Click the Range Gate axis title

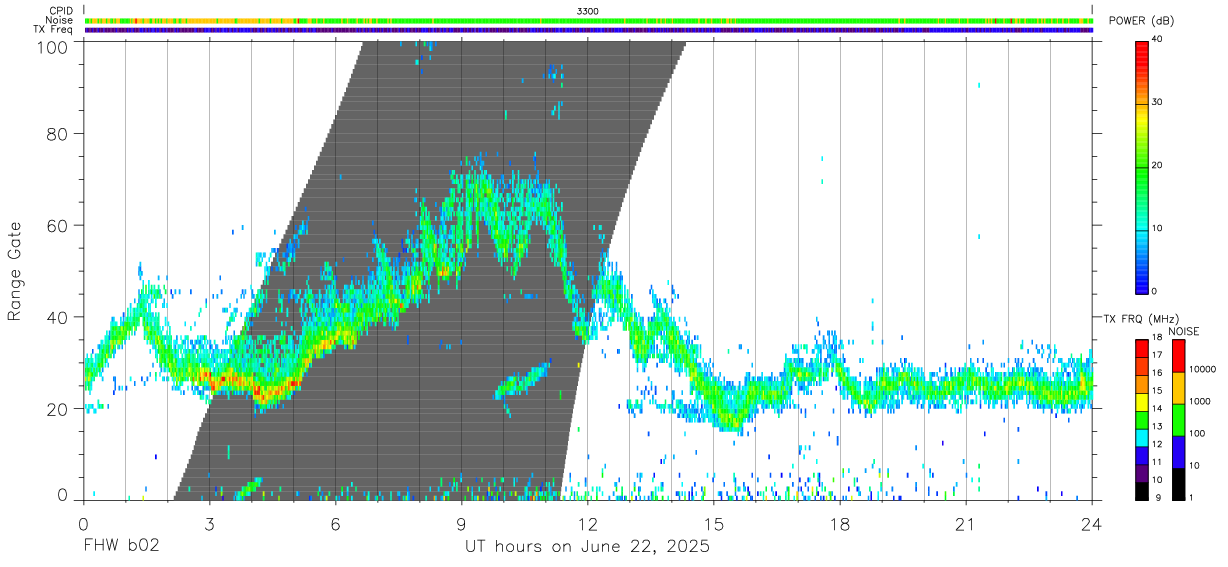[15, 271]
